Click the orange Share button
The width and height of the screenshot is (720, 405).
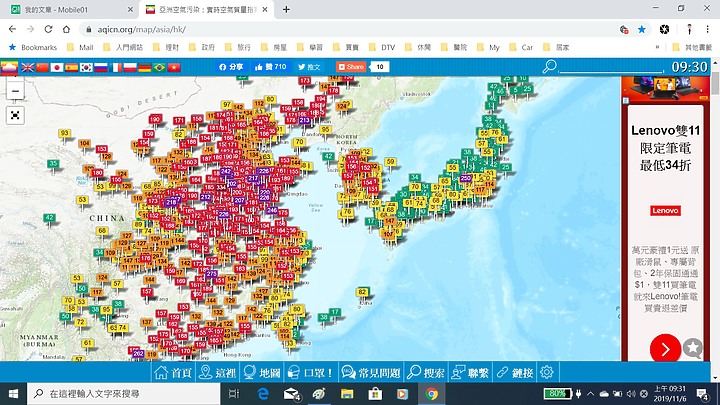point(351,67)
